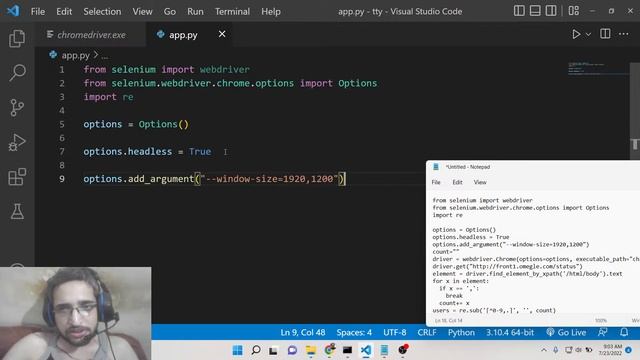Expand the run button dropdown arrow
This screenshot has height=360, width=640.
[588, 35]
